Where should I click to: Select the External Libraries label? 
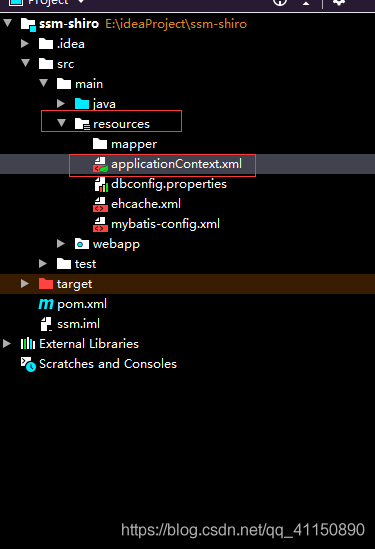pos(89,344)
